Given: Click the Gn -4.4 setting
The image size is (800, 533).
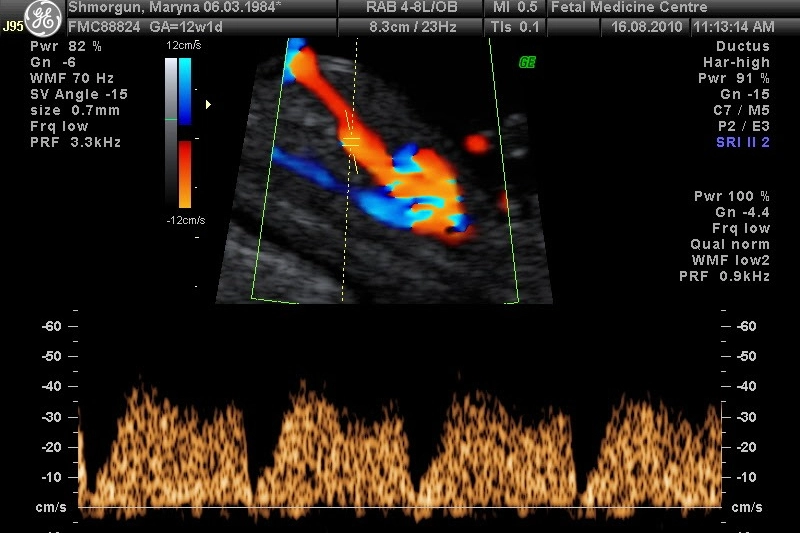Looking at the screenshot, I should (742, 212).
